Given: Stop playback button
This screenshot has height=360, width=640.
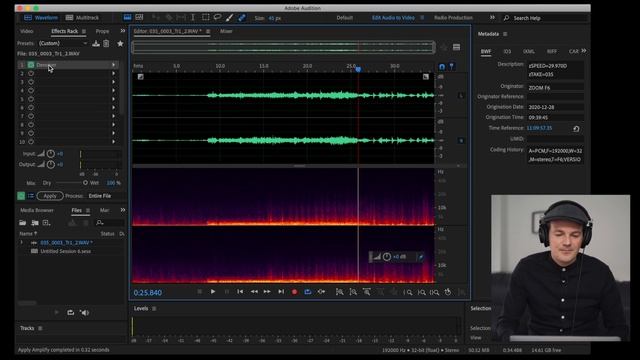Looking at the screenshot, I should coord(199,292).
